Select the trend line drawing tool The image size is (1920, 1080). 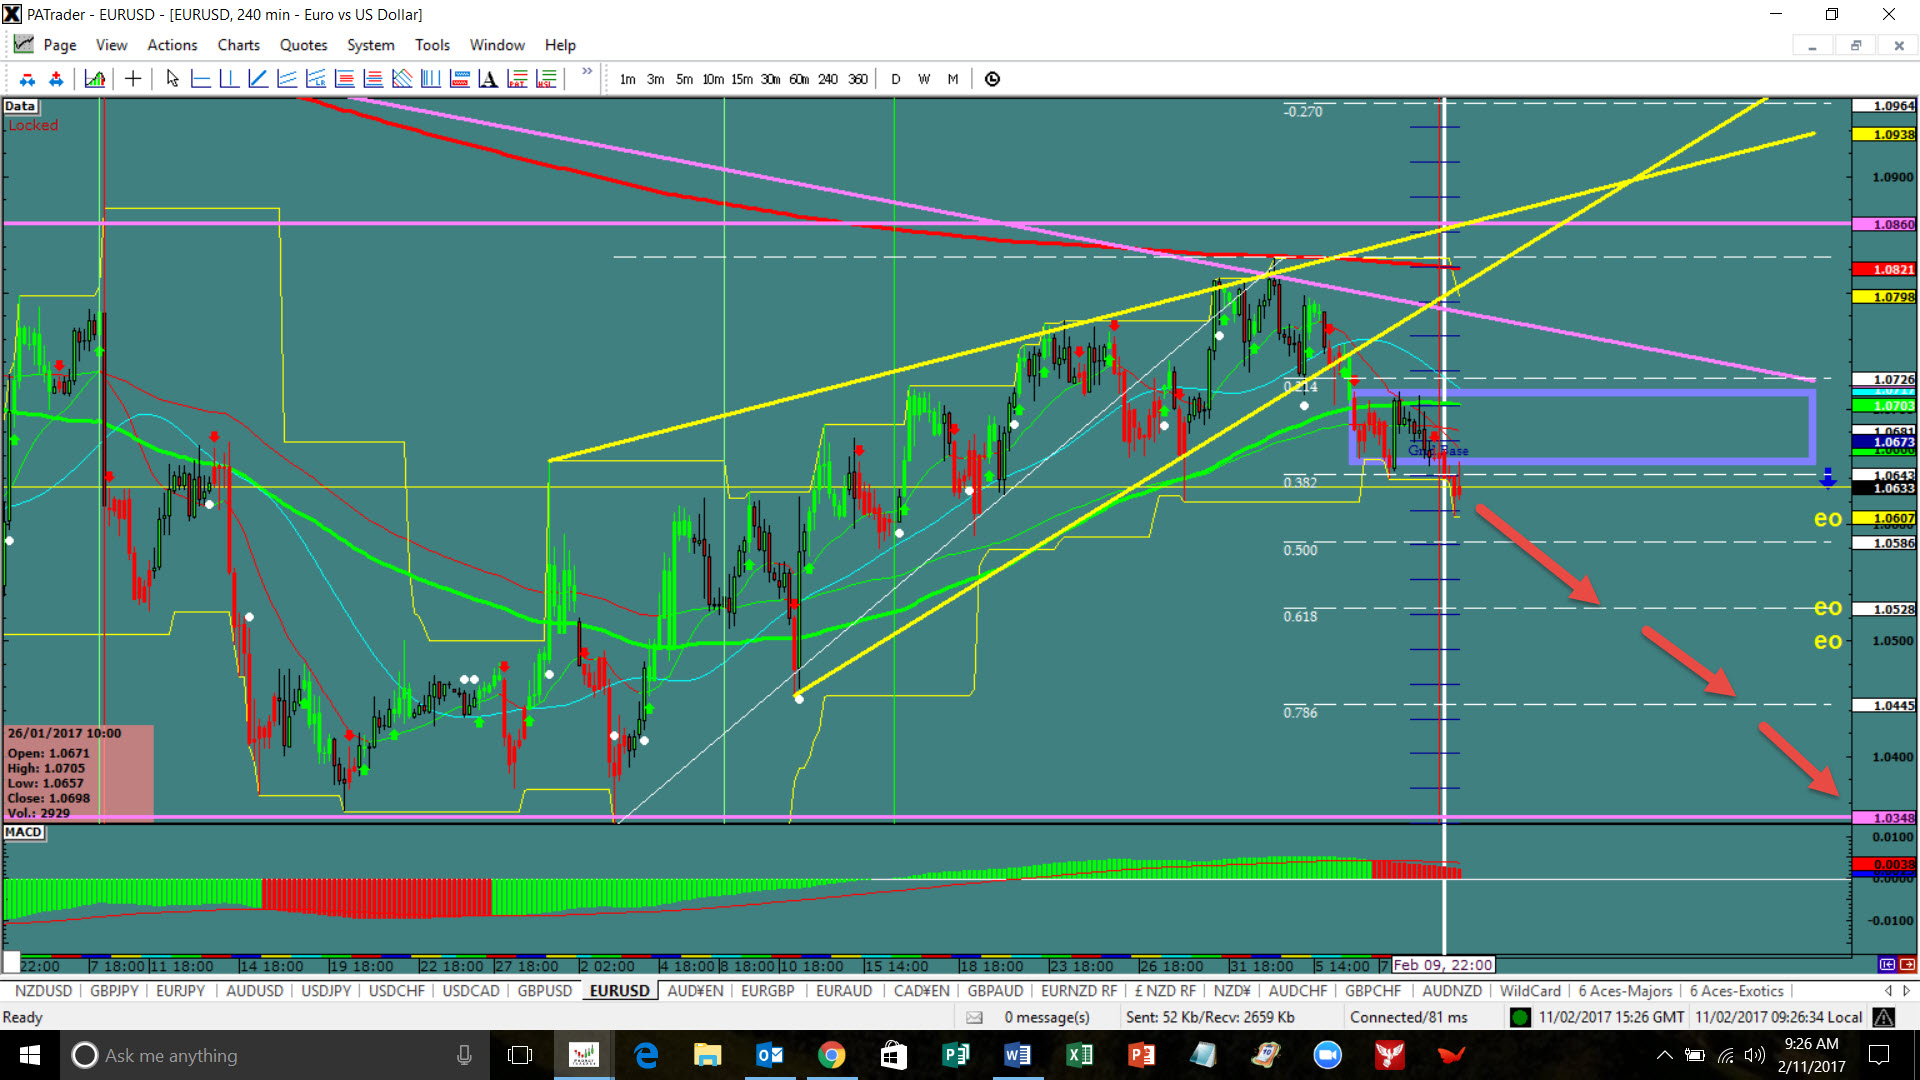(258, 79)
